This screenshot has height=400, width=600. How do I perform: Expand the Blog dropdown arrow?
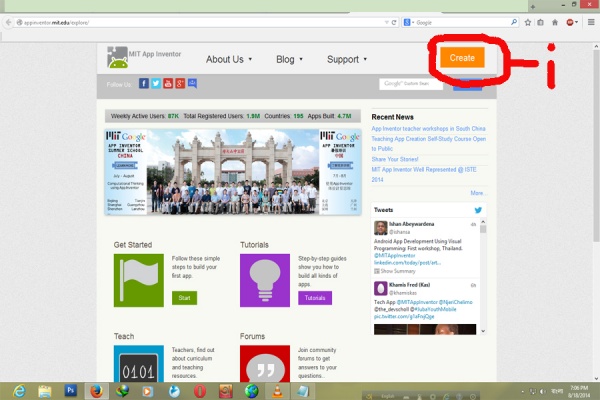click(301, 59)
